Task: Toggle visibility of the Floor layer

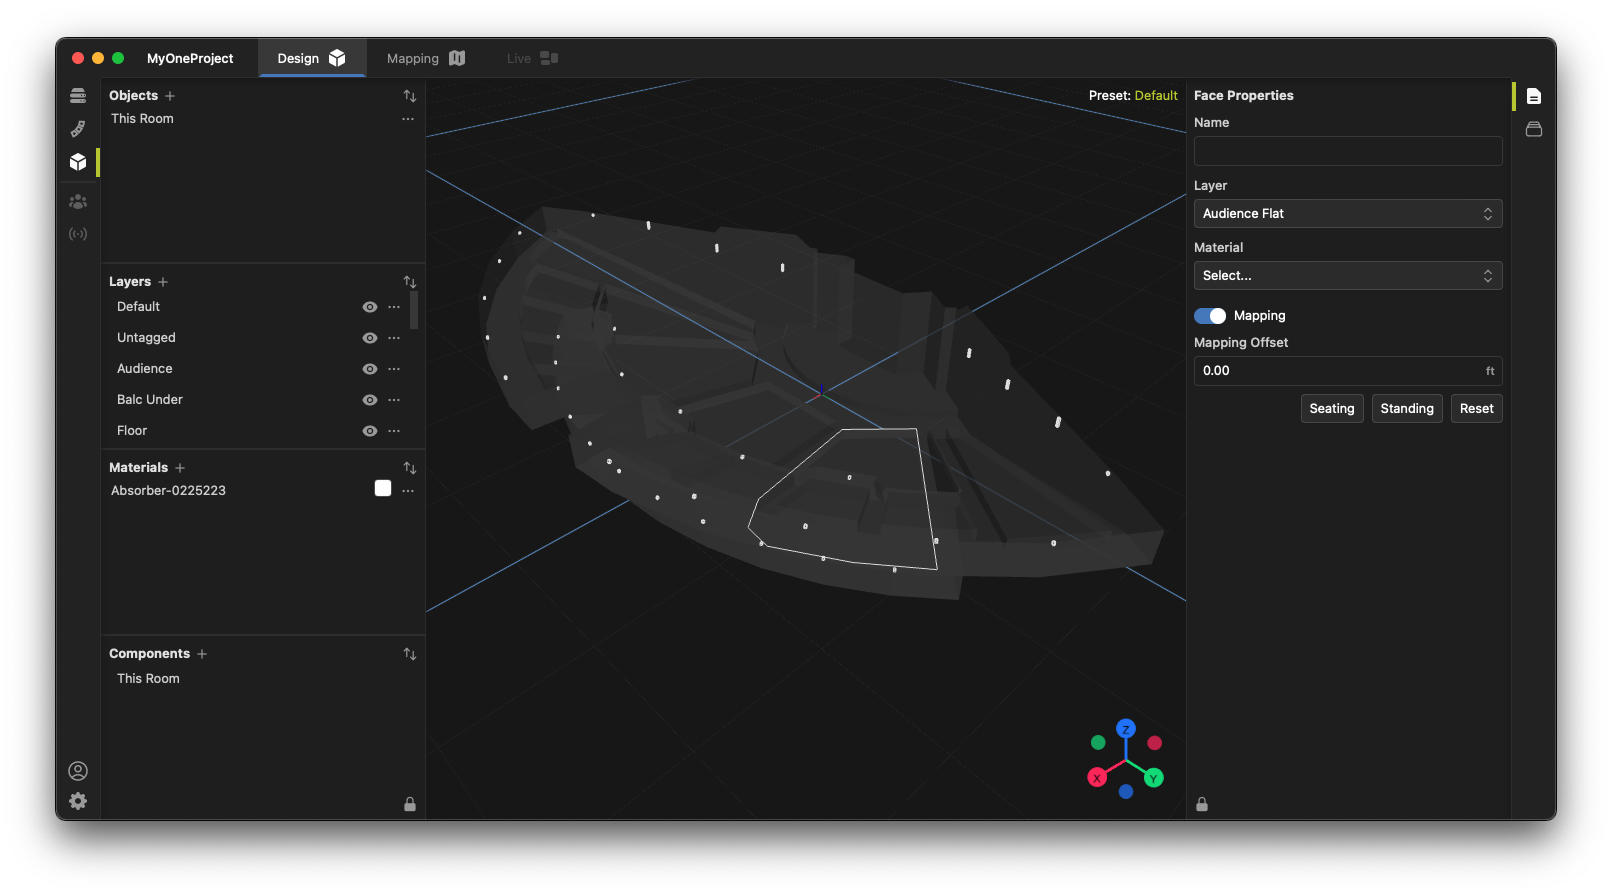Action: coord(370,431)
